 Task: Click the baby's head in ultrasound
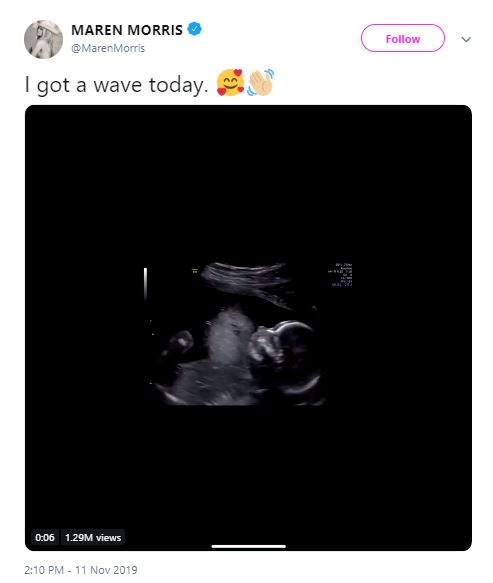pyautogui.click(x=286, y=357)
